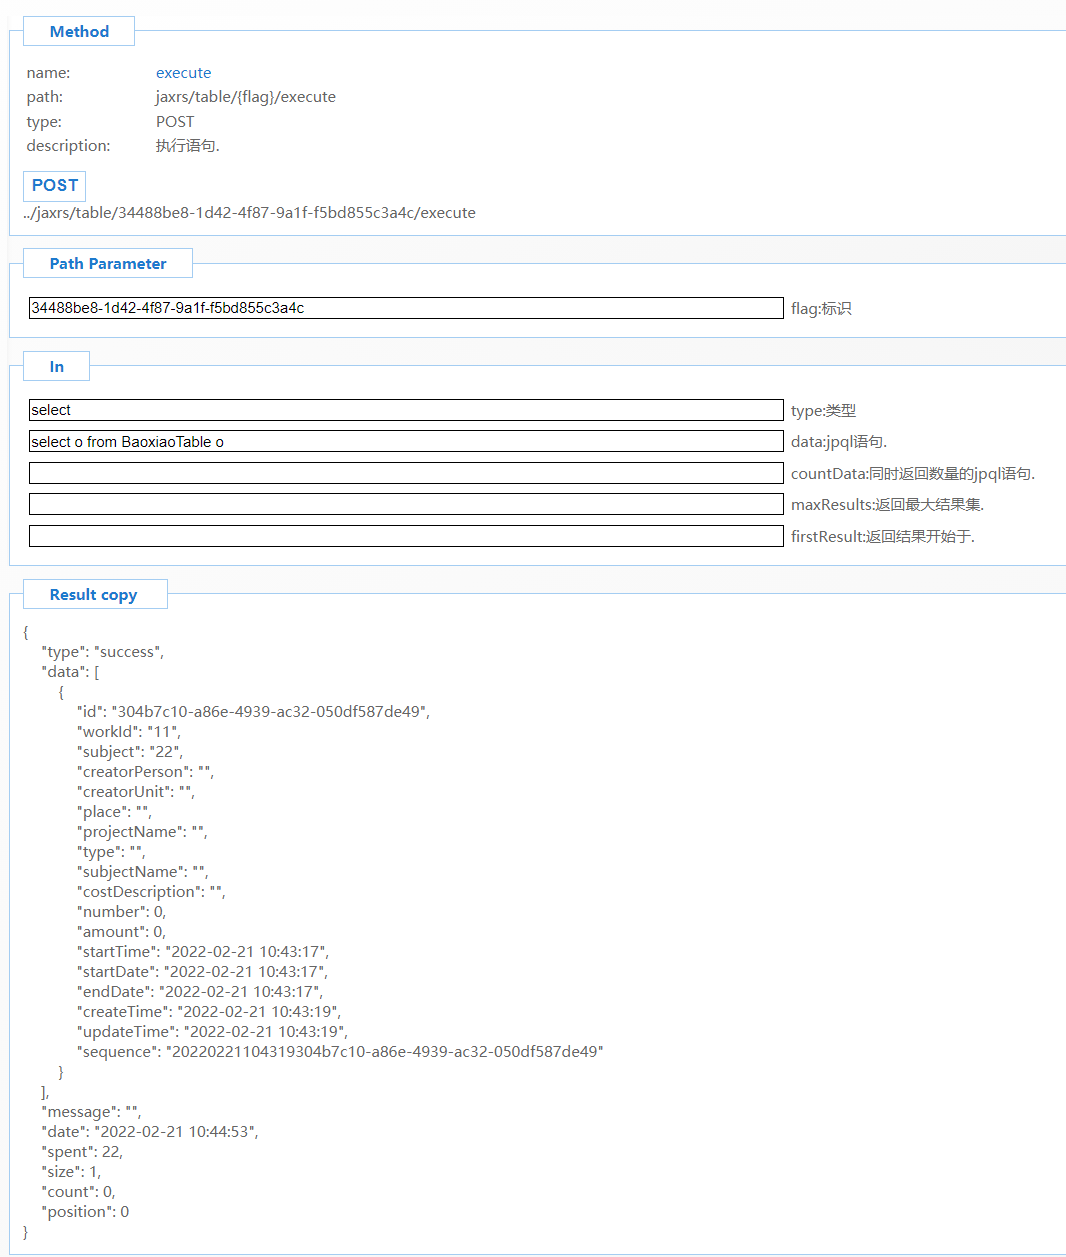The height and width of the screenshot is (1257, 1066).
Task: Focus the empty firstResult input field
Action: [405, 536]
